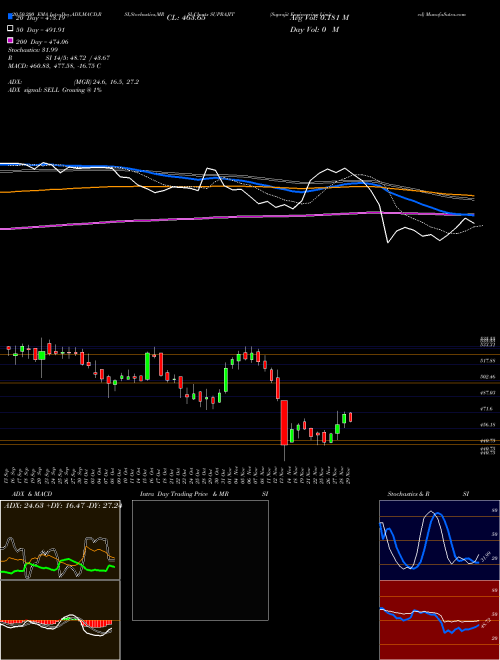Click the 'Avg Vol: 0.181 M' text

pos(319,18)
